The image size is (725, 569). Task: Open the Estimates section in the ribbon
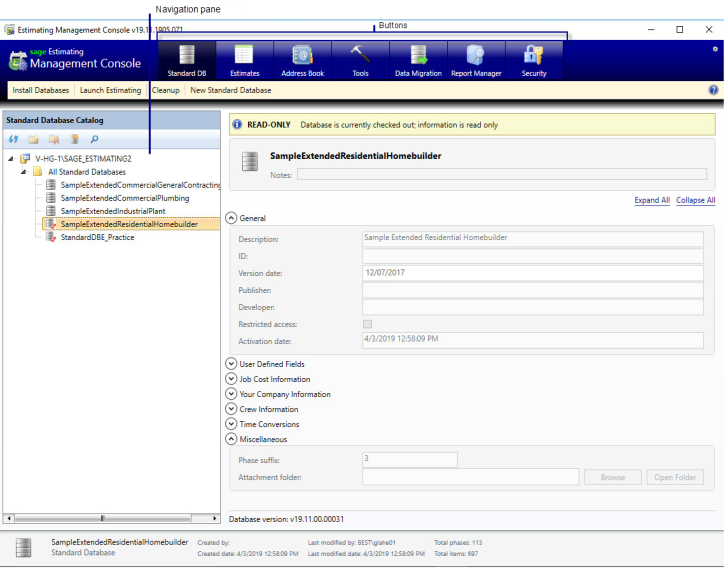click(244, 60)
